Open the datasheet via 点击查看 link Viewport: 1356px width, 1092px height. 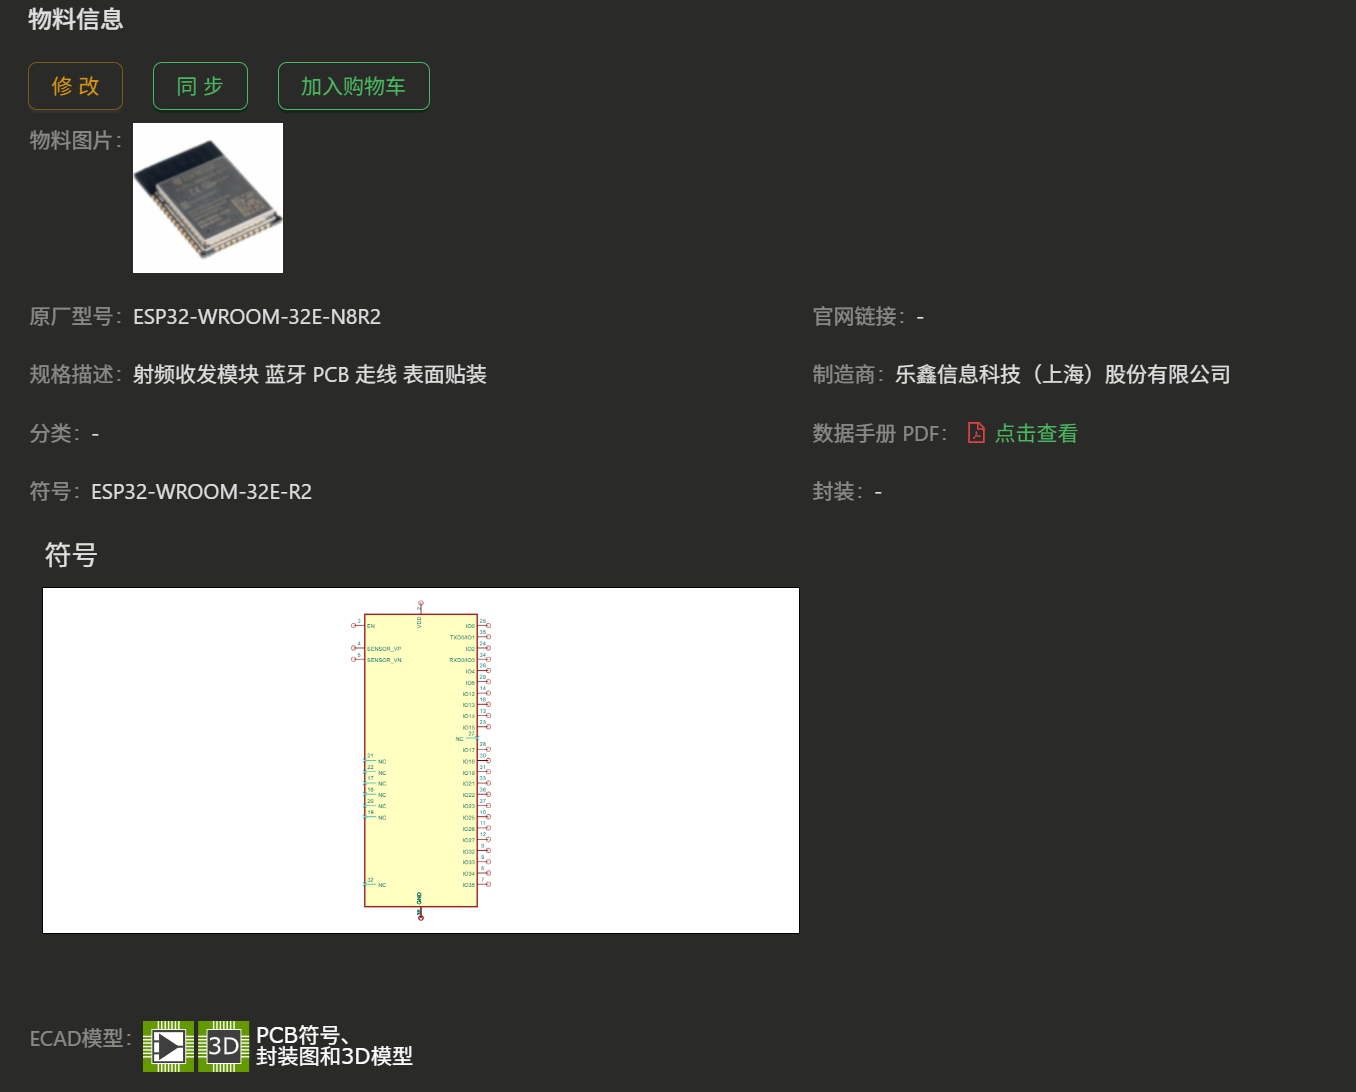coord(1036,433)
